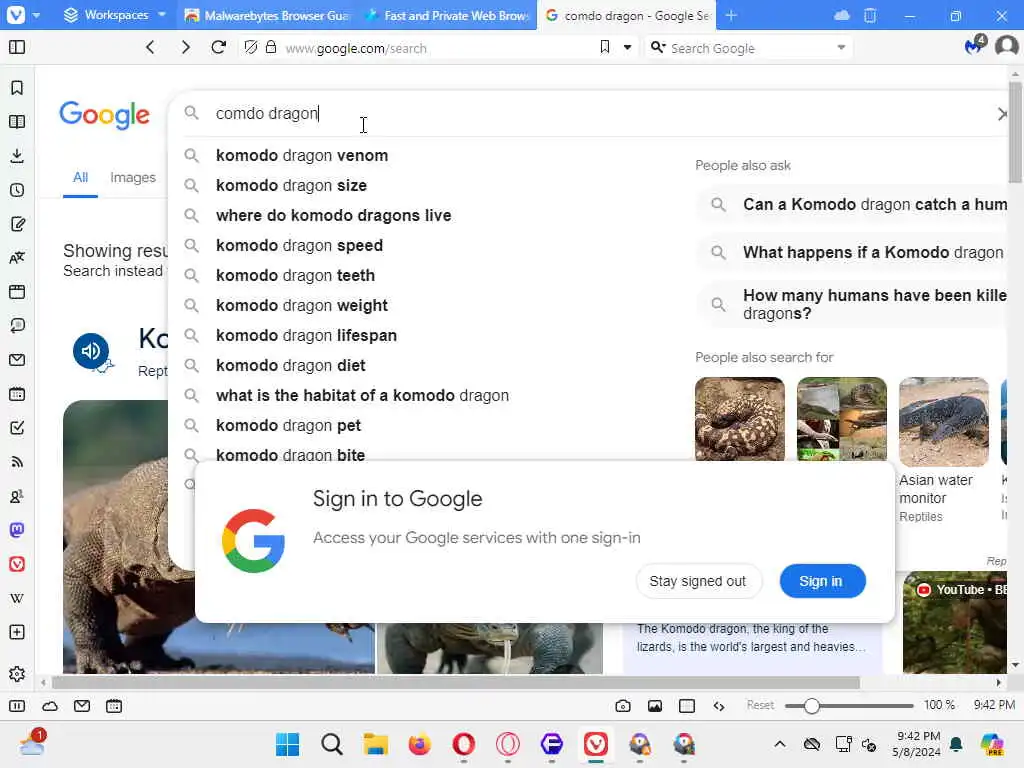Open the Tasks panel in sidebar

pyautogui.click(x=17, y=428)
